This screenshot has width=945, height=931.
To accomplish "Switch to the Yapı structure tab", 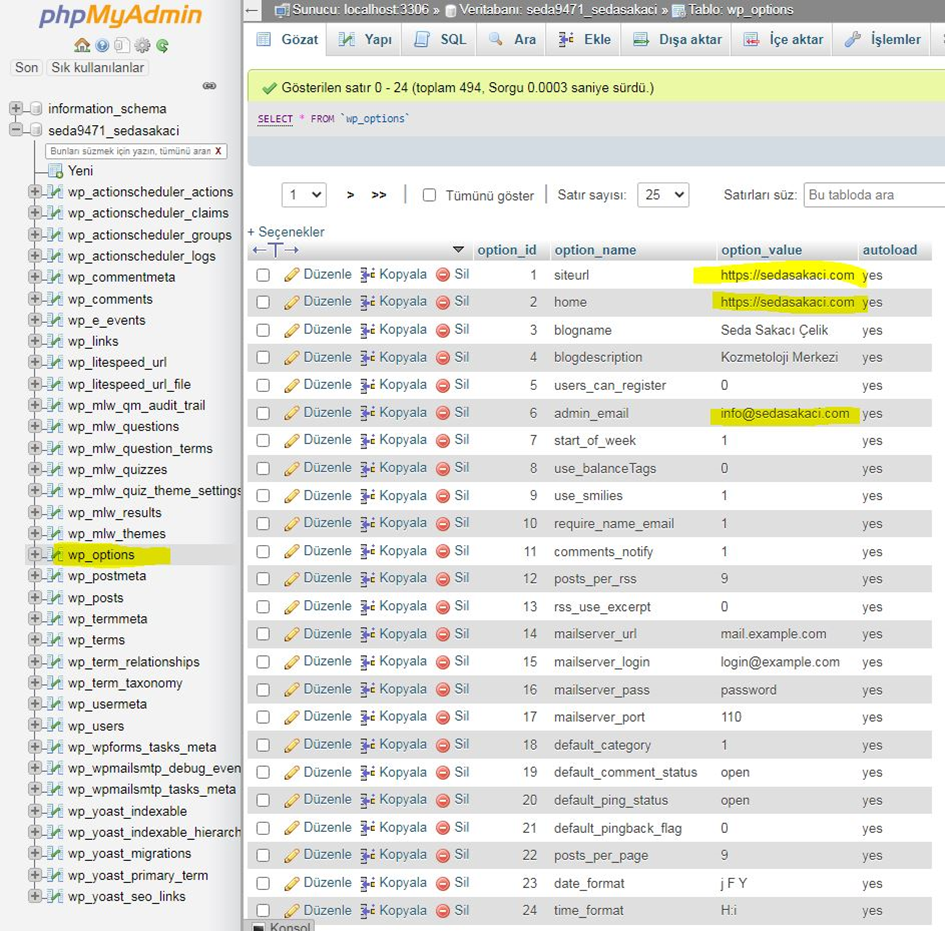I will (x=365, y=40).
